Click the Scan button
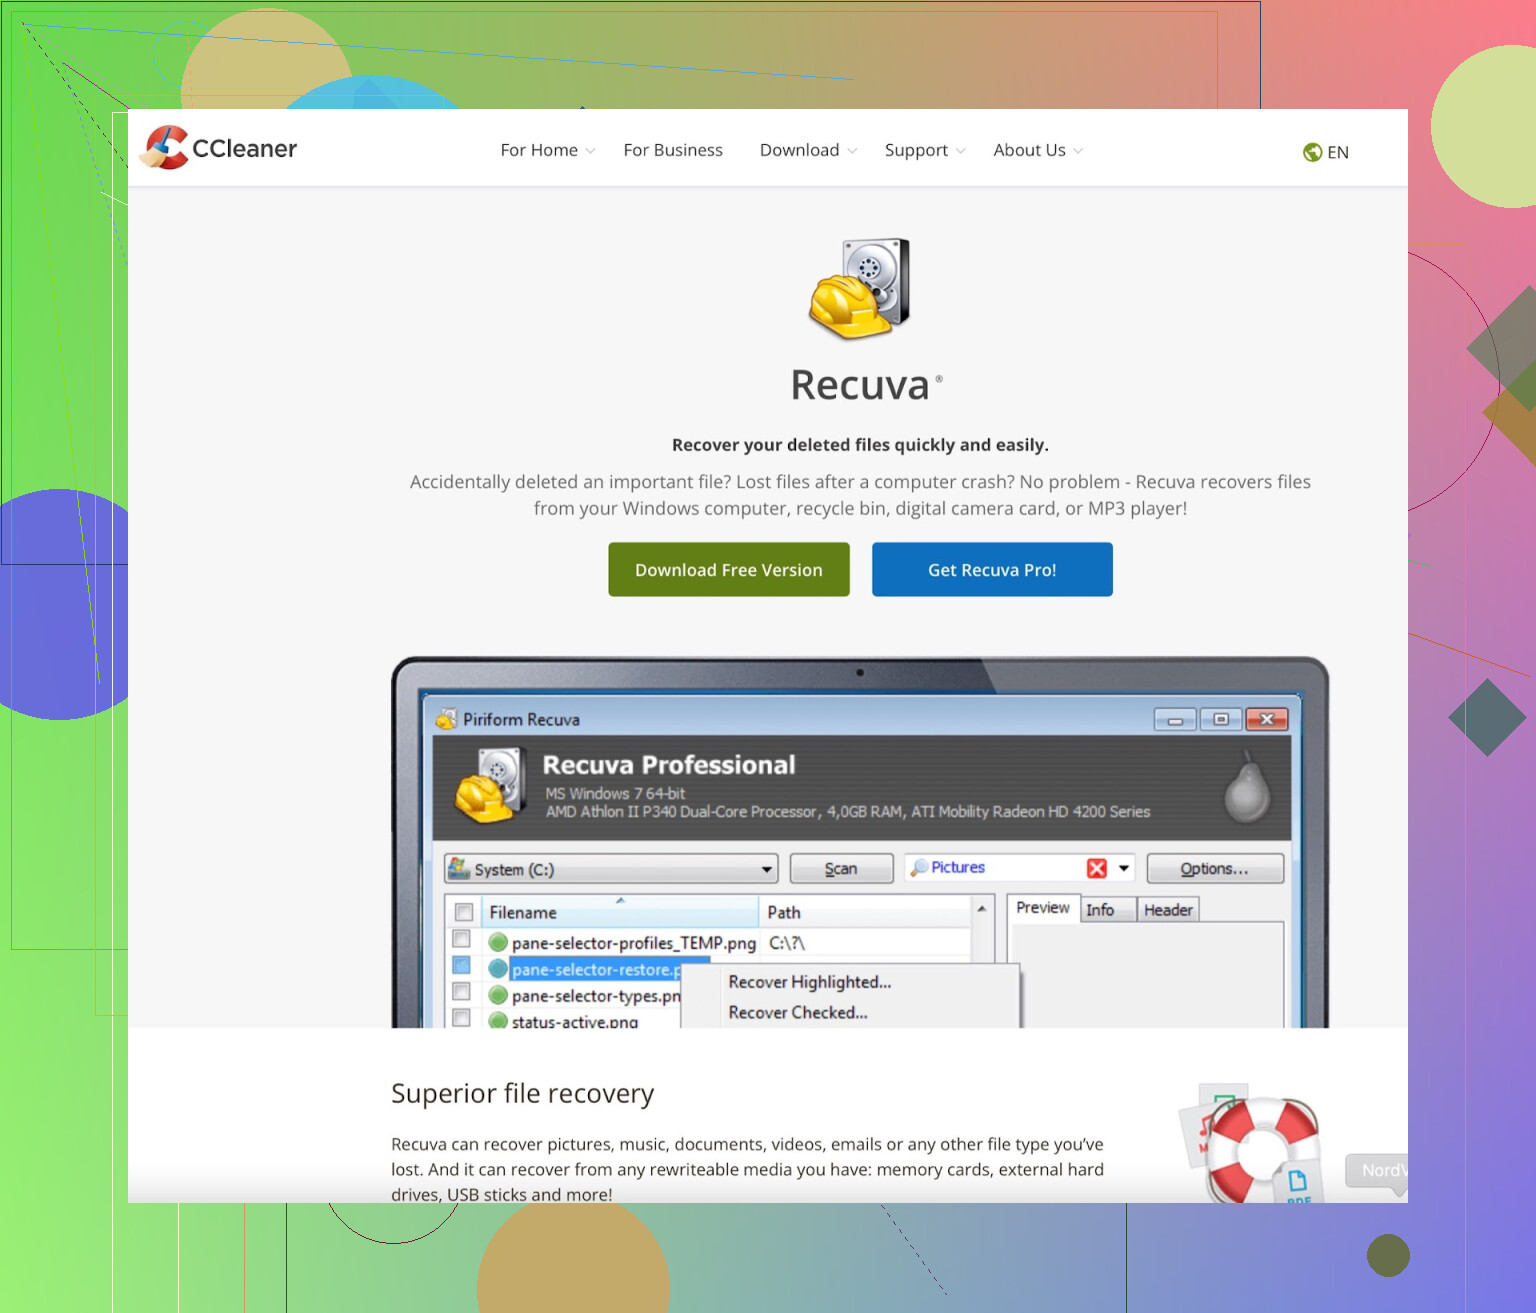Viewport: 1536px width, 1313px height. (x=841, y=869)
